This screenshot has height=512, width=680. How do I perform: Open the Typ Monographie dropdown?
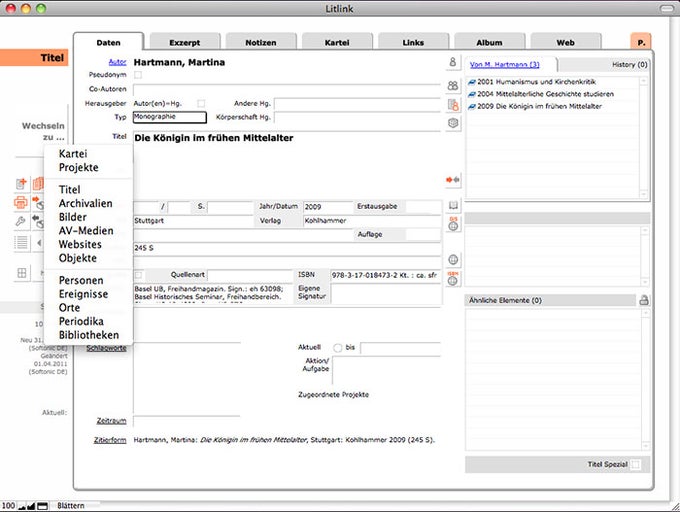[170, 117]
